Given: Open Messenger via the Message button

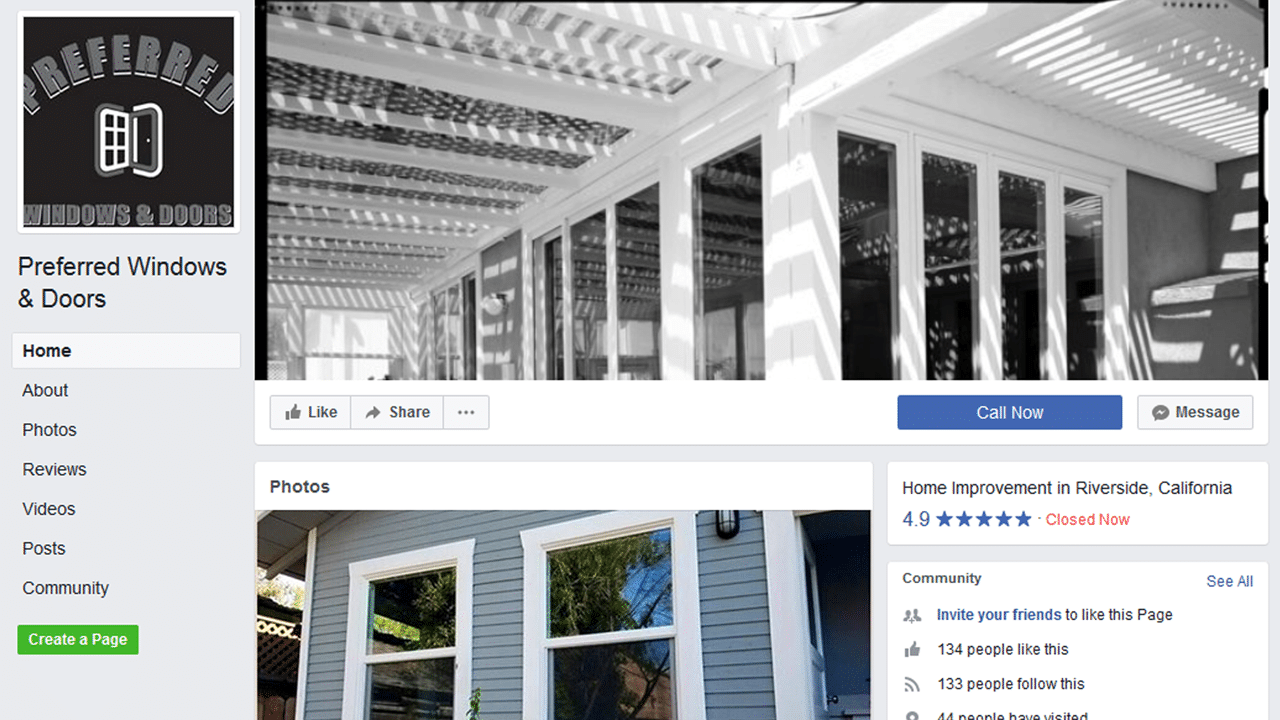Looking at the screenshot, I should coord(1195,412).
